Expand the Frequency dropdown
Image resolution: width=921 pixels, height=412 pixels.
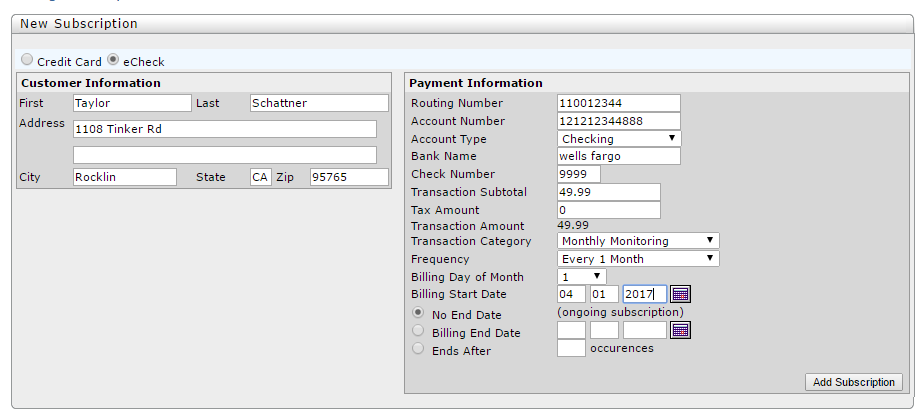tap(638, 259)
